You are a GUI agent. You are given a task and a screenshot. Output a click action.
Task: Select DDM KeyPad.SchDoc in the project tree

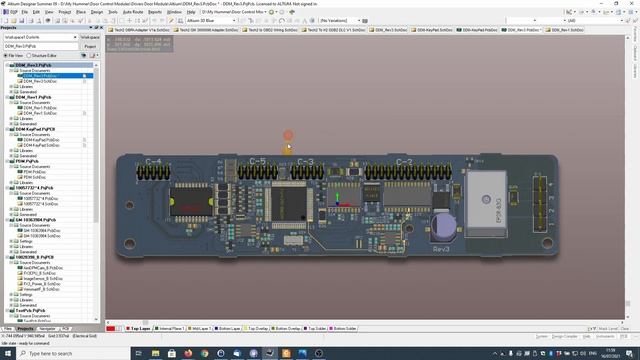[x=41, y=145]
